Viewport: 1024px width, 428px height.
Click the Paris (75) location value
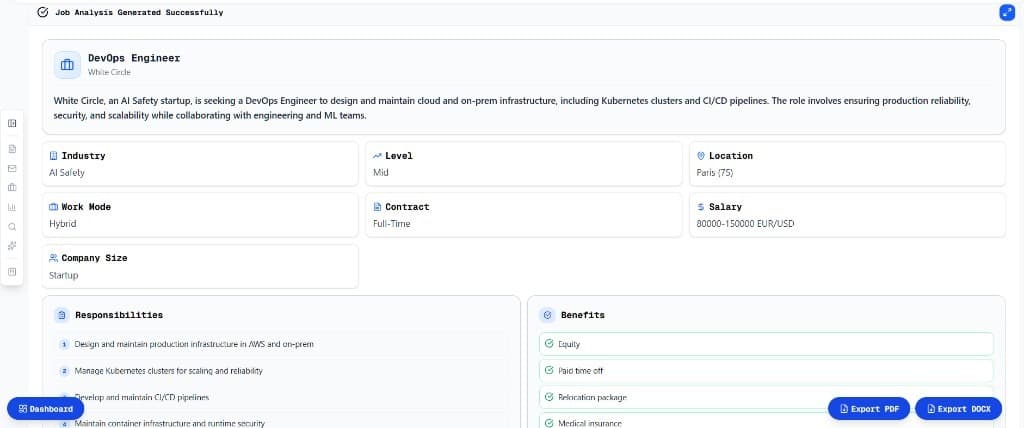click(x=715, y=173)
